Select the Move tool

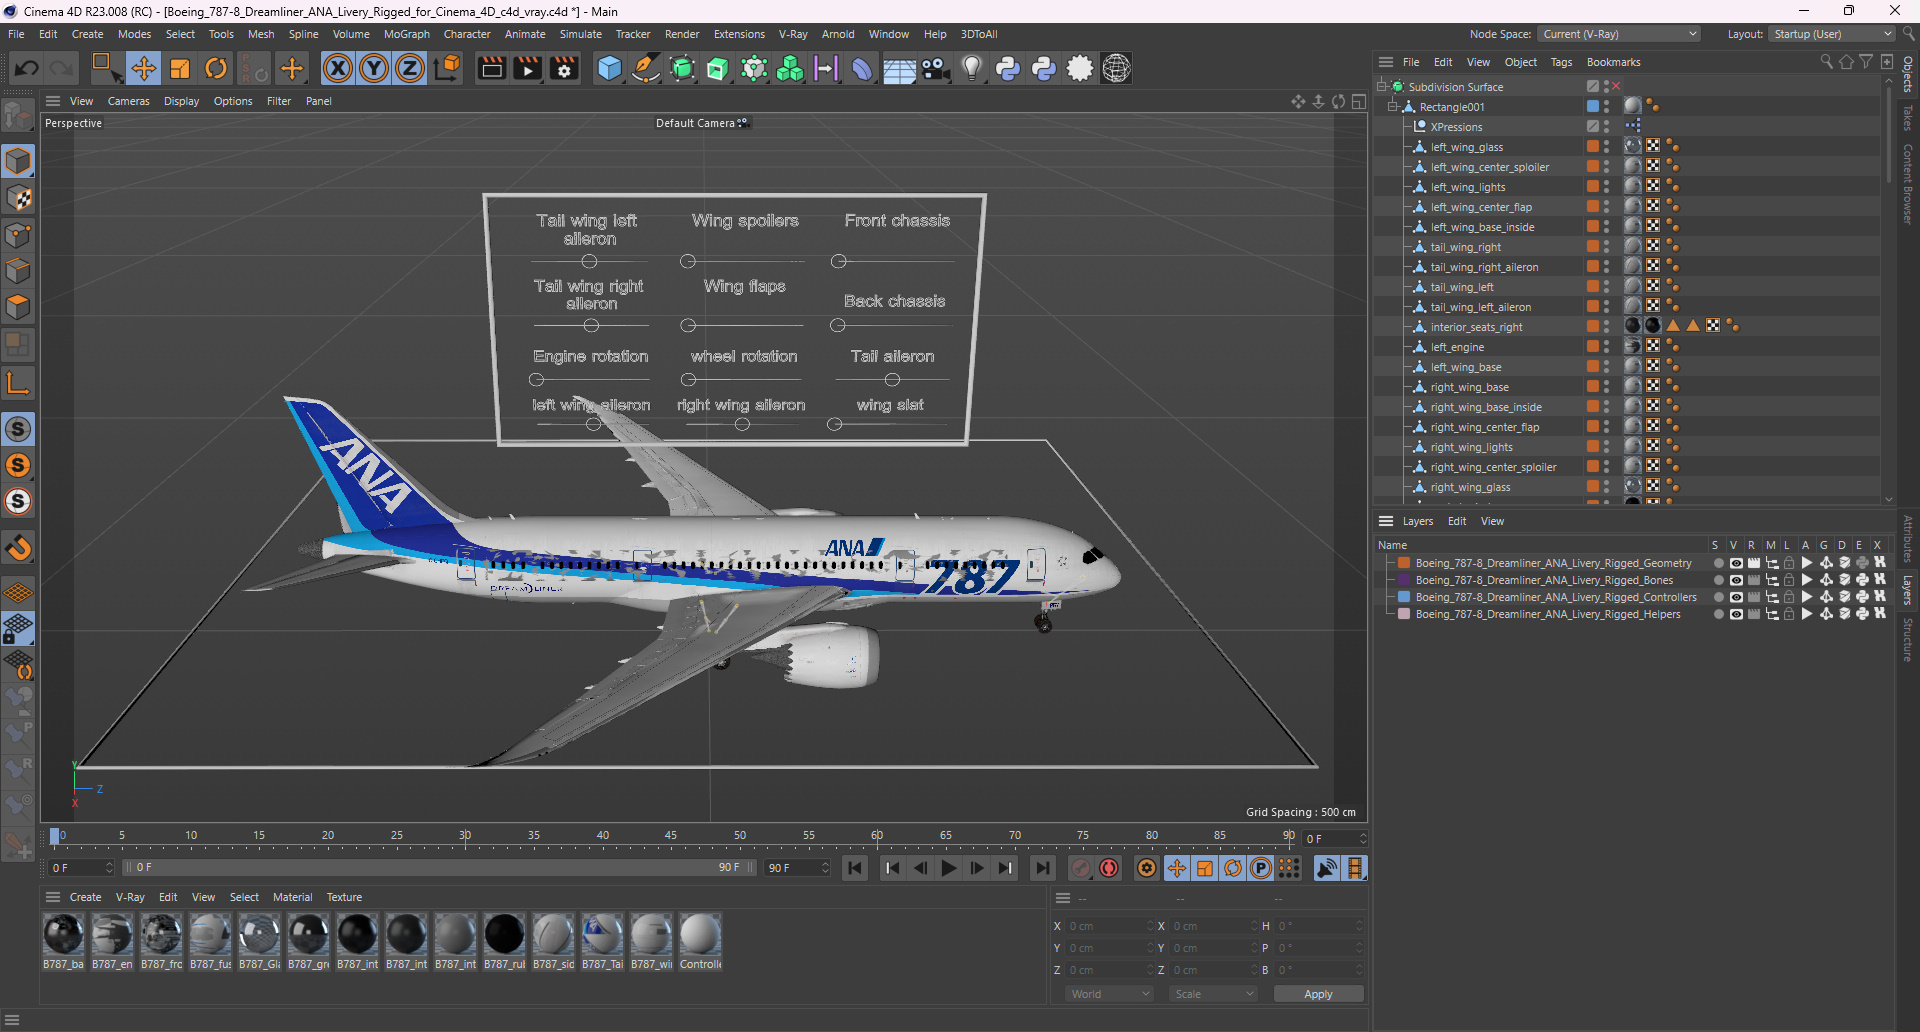point(143,68)
